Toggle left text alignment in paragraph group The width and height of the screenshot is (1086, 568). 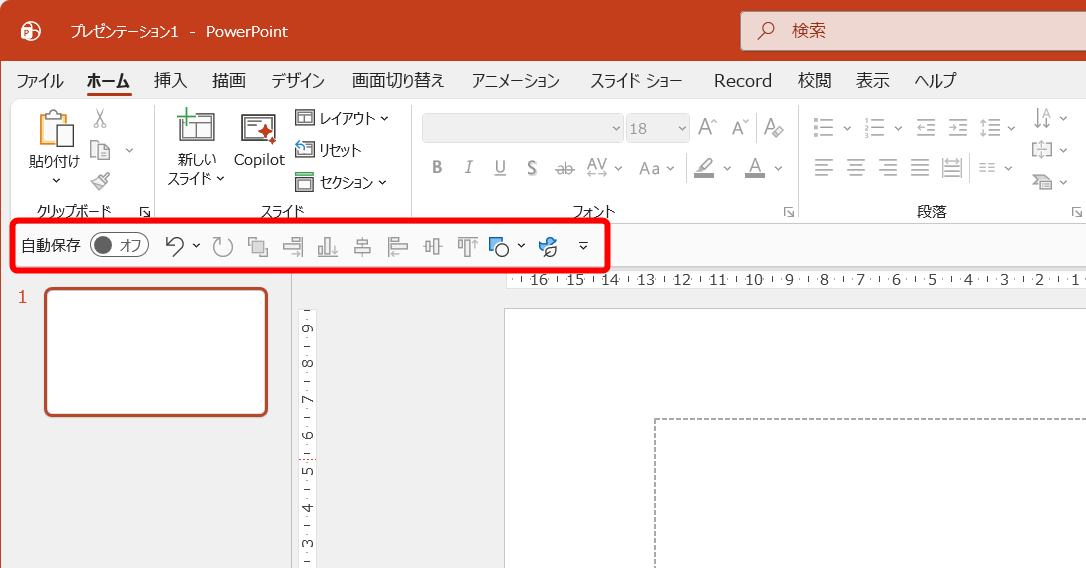pos(824,167)
